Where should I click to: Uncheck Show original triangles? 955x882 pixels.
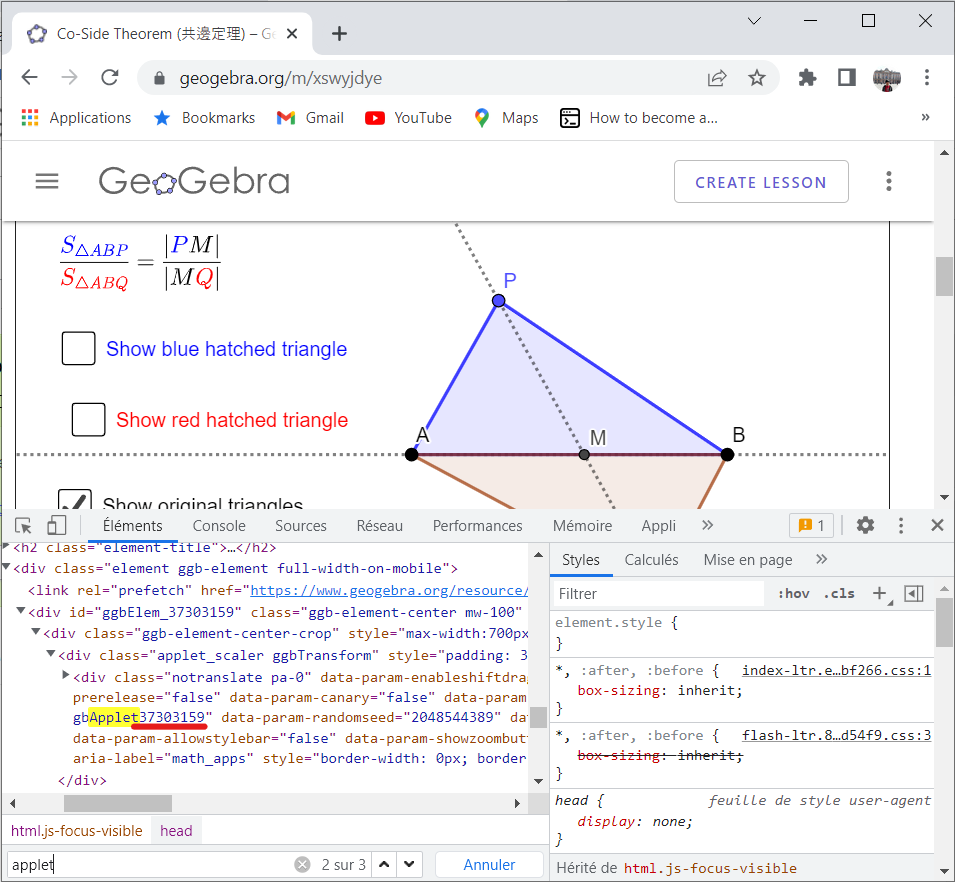pos(75,502)
